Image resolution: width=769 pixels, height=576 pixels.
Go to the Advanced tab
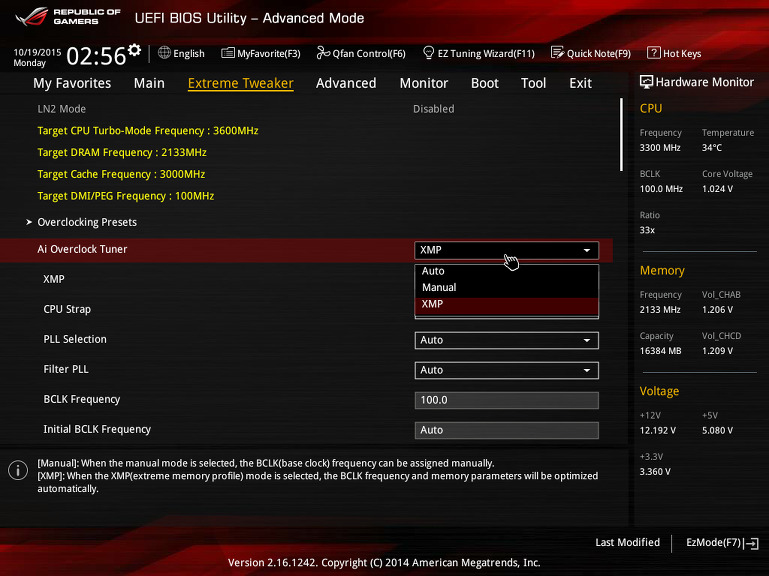point(346,83)
